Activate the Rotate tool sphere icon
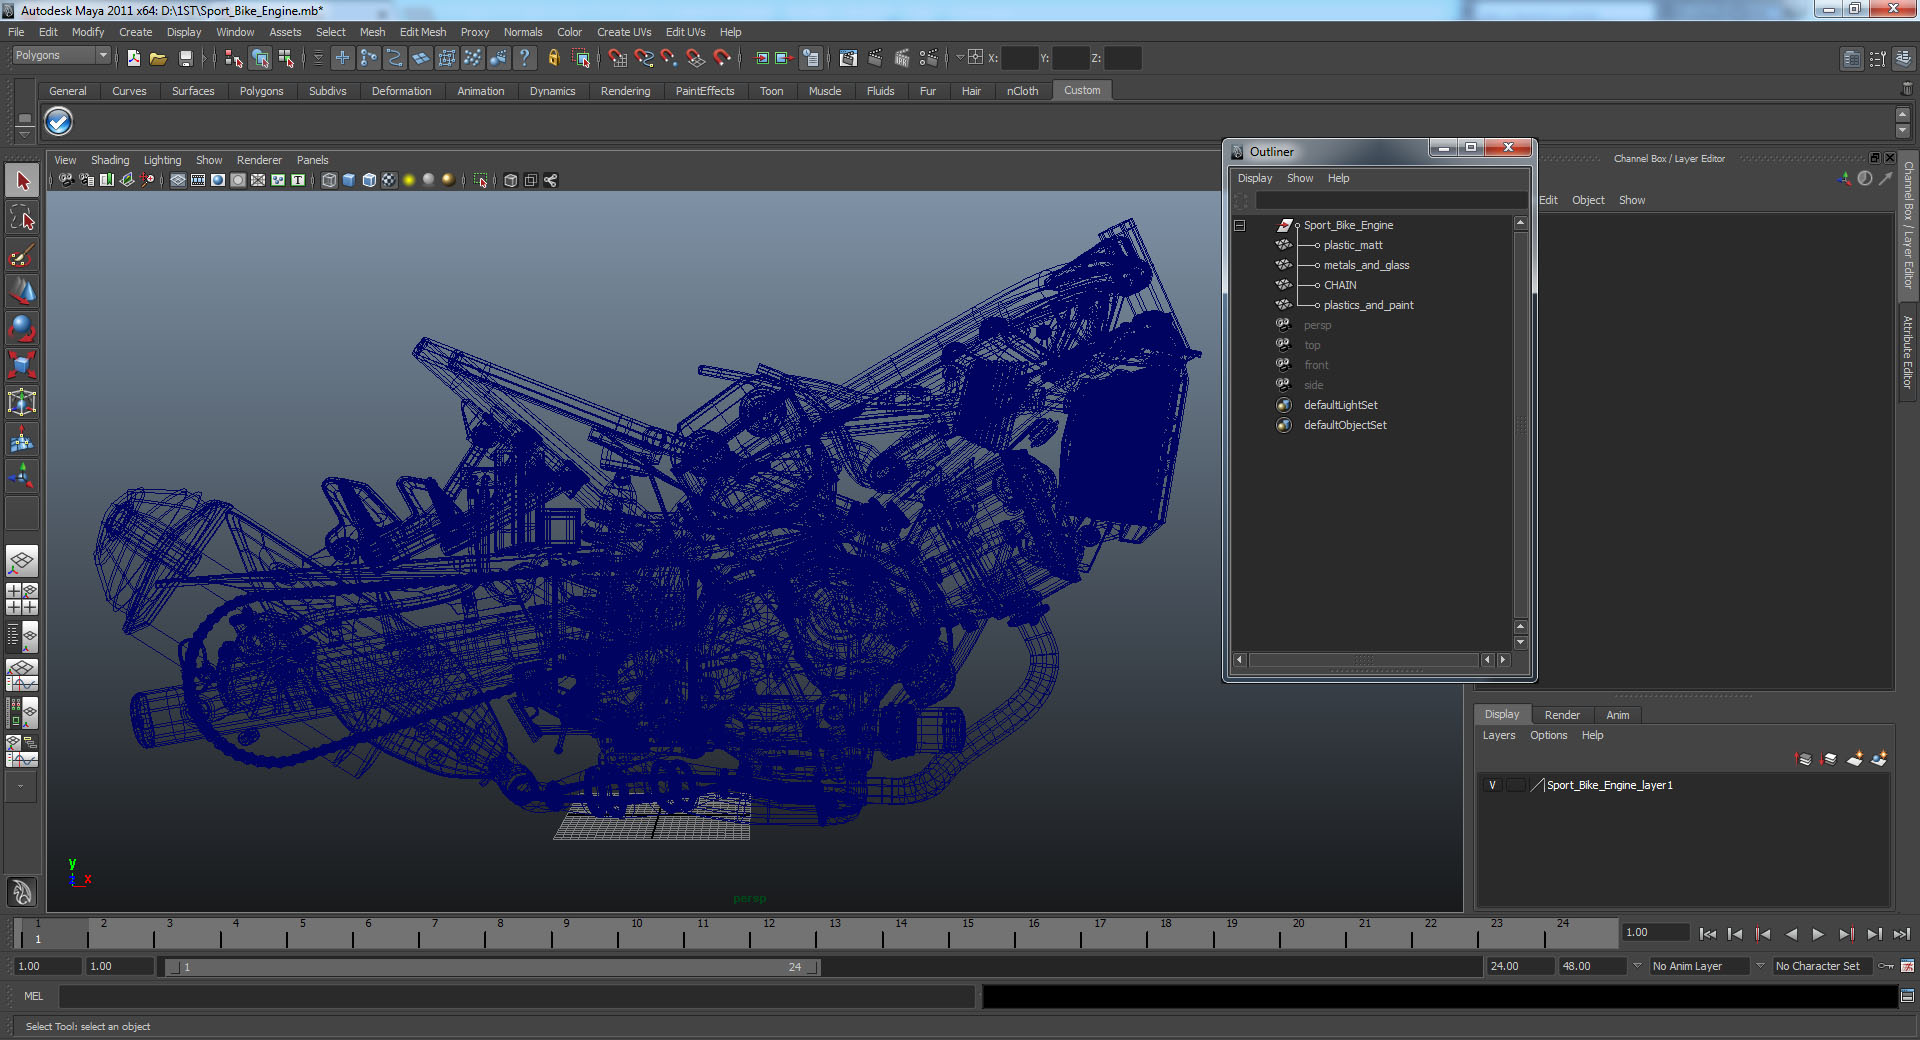The height and width of the screenshot is (1040, 1920). pyautogui.click(x=22, y=328)
